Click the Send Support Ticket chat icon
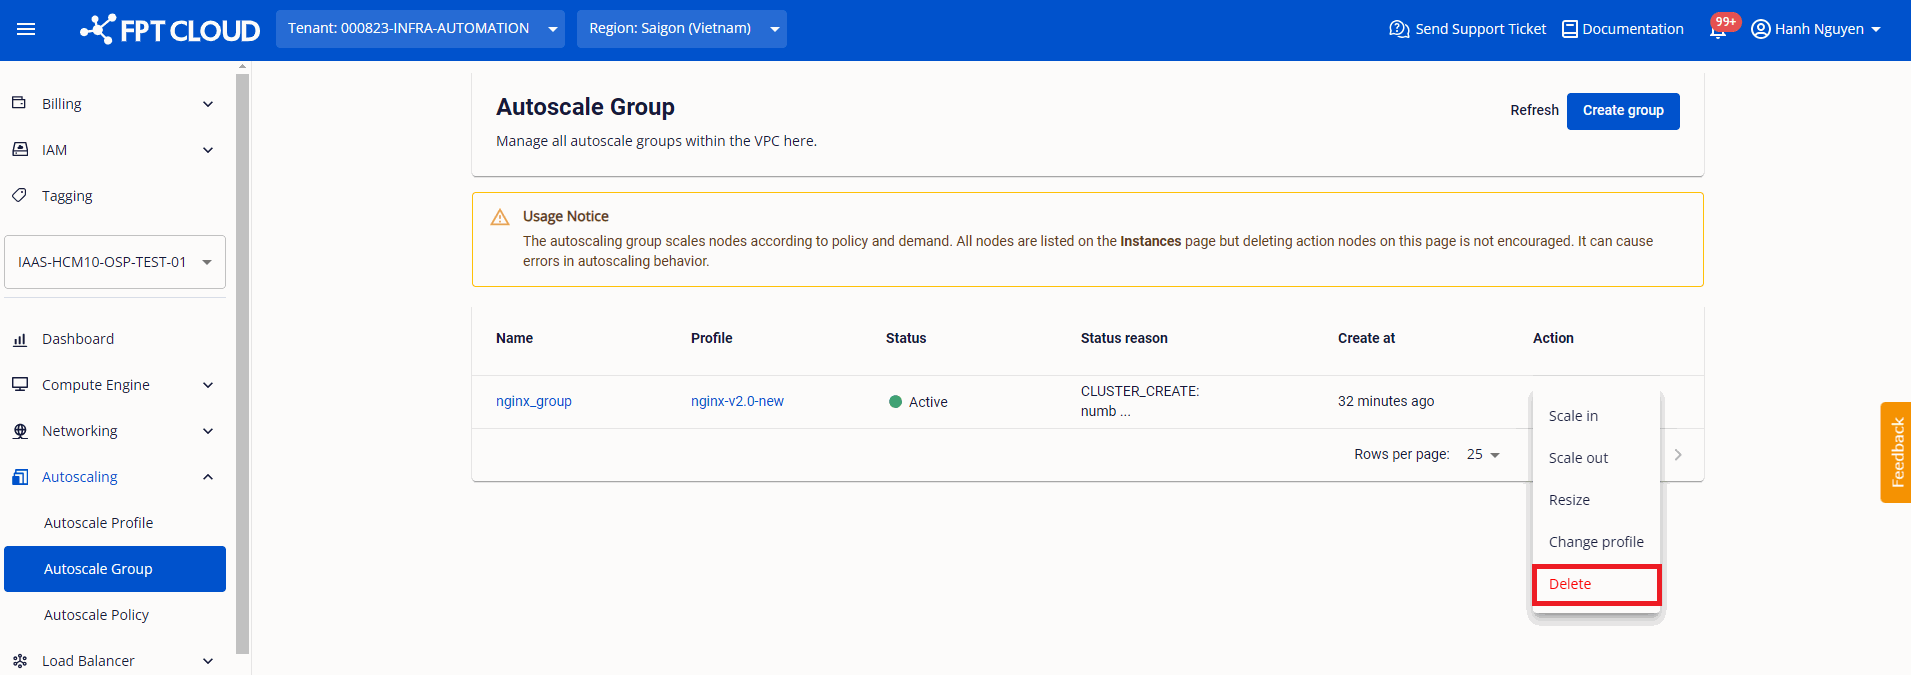This screenshot has height=675, width=1911. pyautogui.click(x=1399, y=29)
